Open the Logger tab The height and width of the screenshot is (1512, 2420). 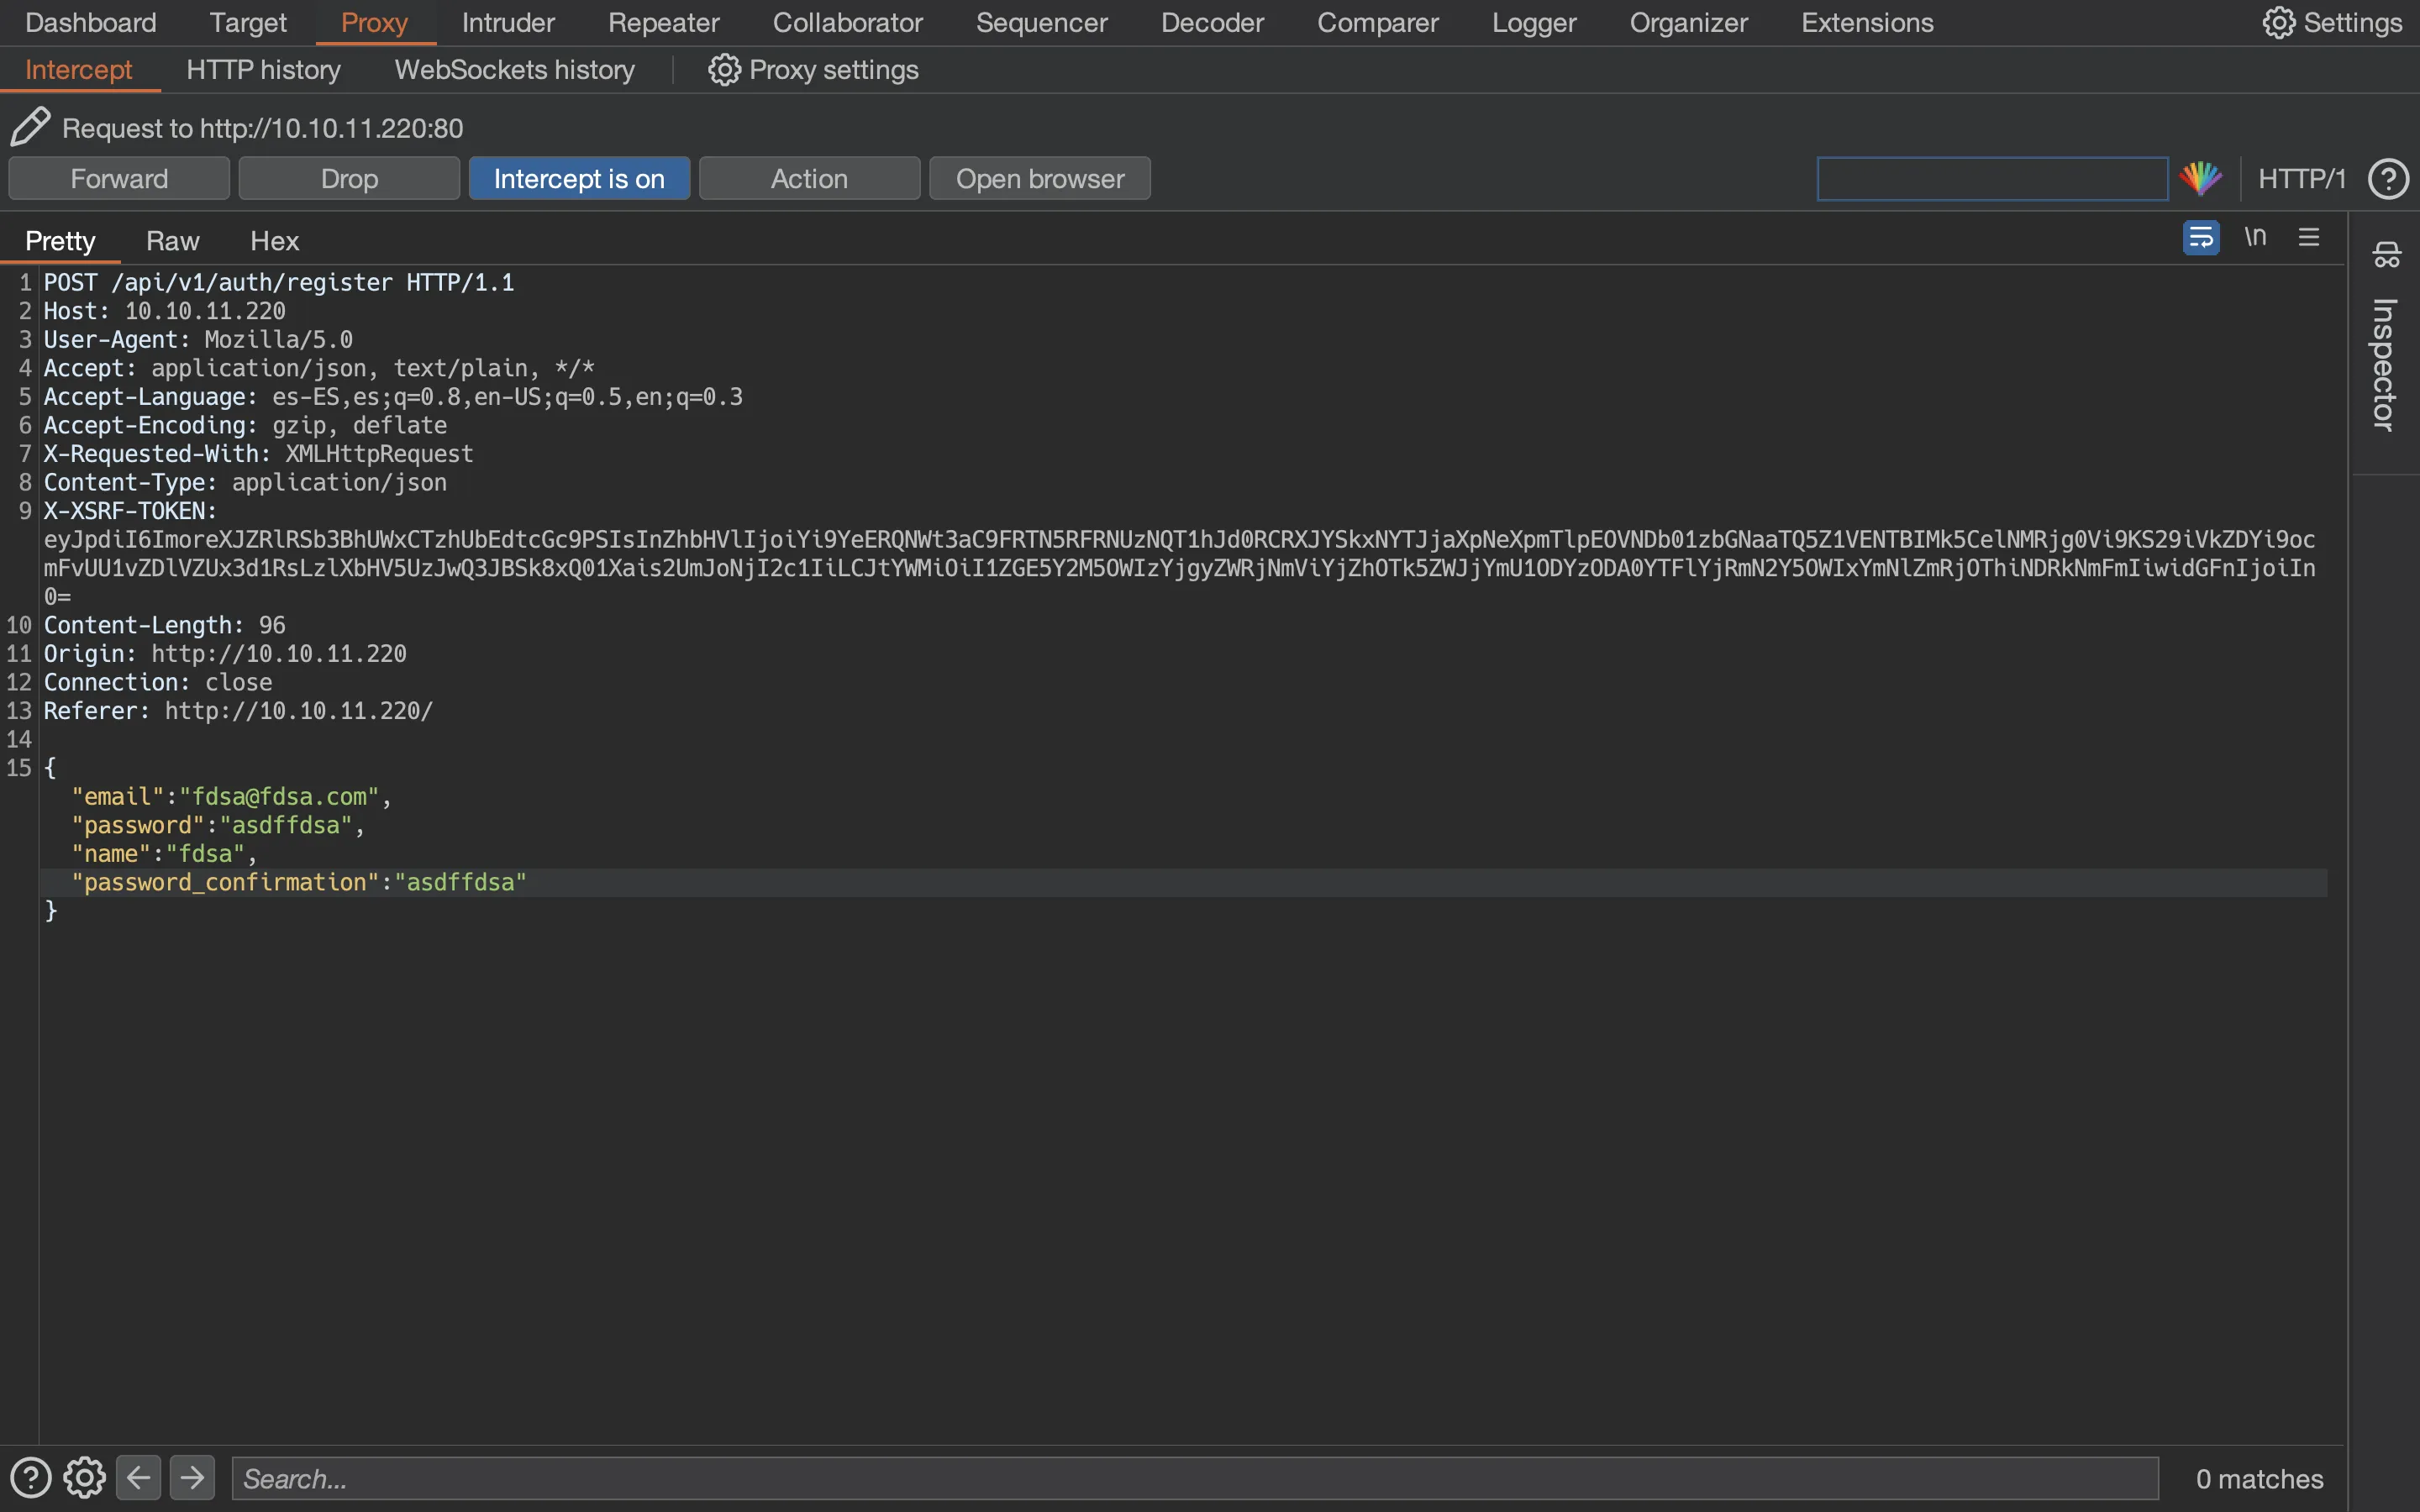point(1534,23)
